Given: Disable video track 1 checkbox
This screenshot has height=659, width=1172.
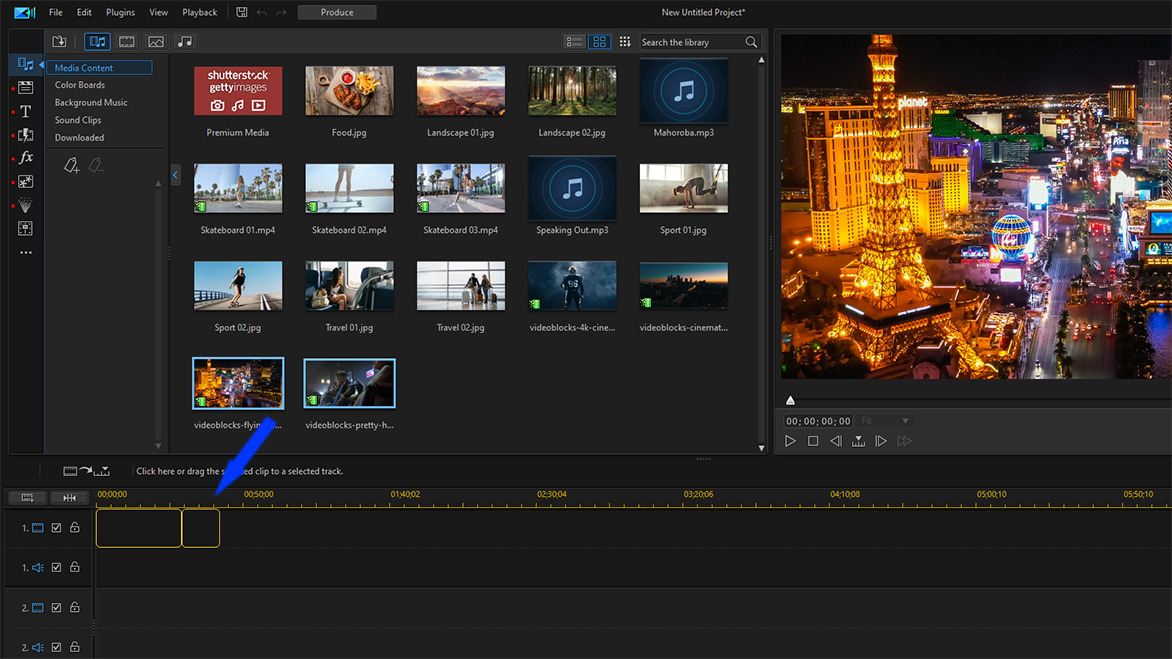Looking at the screenshot, I should pos(56,527).
